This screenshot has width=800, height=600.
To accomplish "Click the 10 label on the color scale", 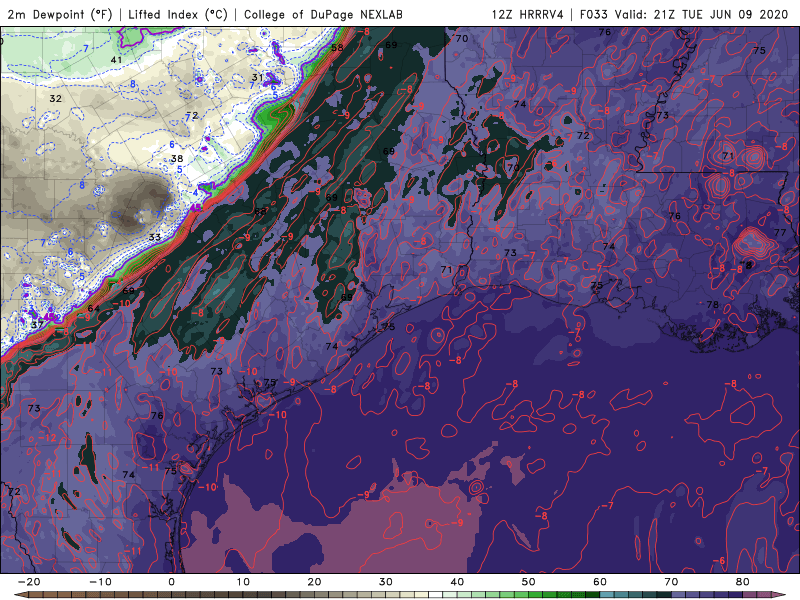I will point(243,582).
